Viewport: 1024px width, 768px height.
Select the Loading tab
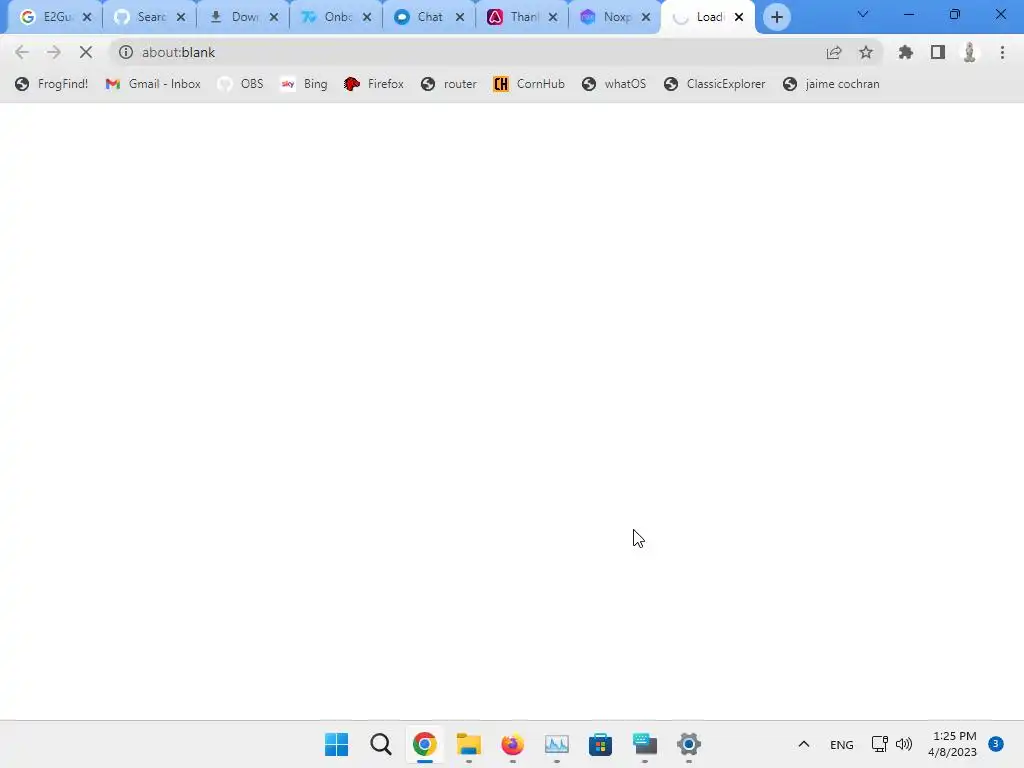[x=700, y=17]
